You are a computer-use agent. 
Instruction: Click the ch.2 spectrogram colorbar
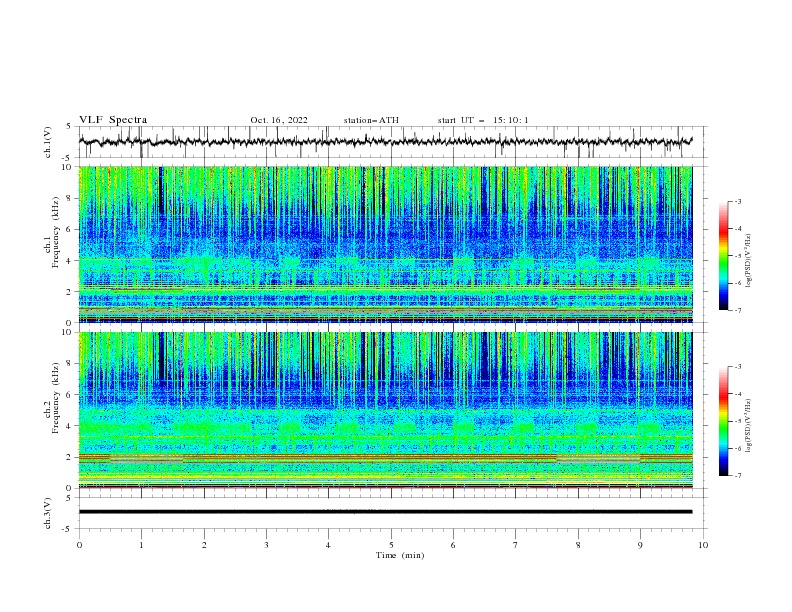point(723,421)
